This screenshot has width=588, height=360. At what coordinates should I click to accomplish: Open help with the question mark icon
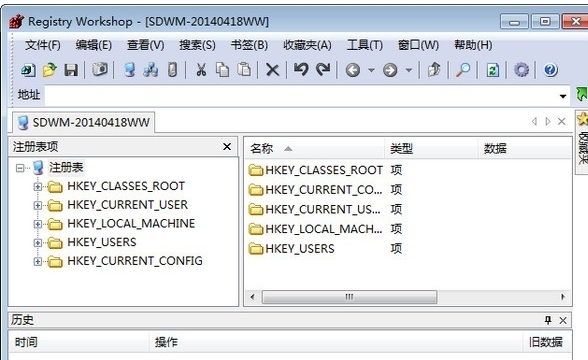pos(550,70)
